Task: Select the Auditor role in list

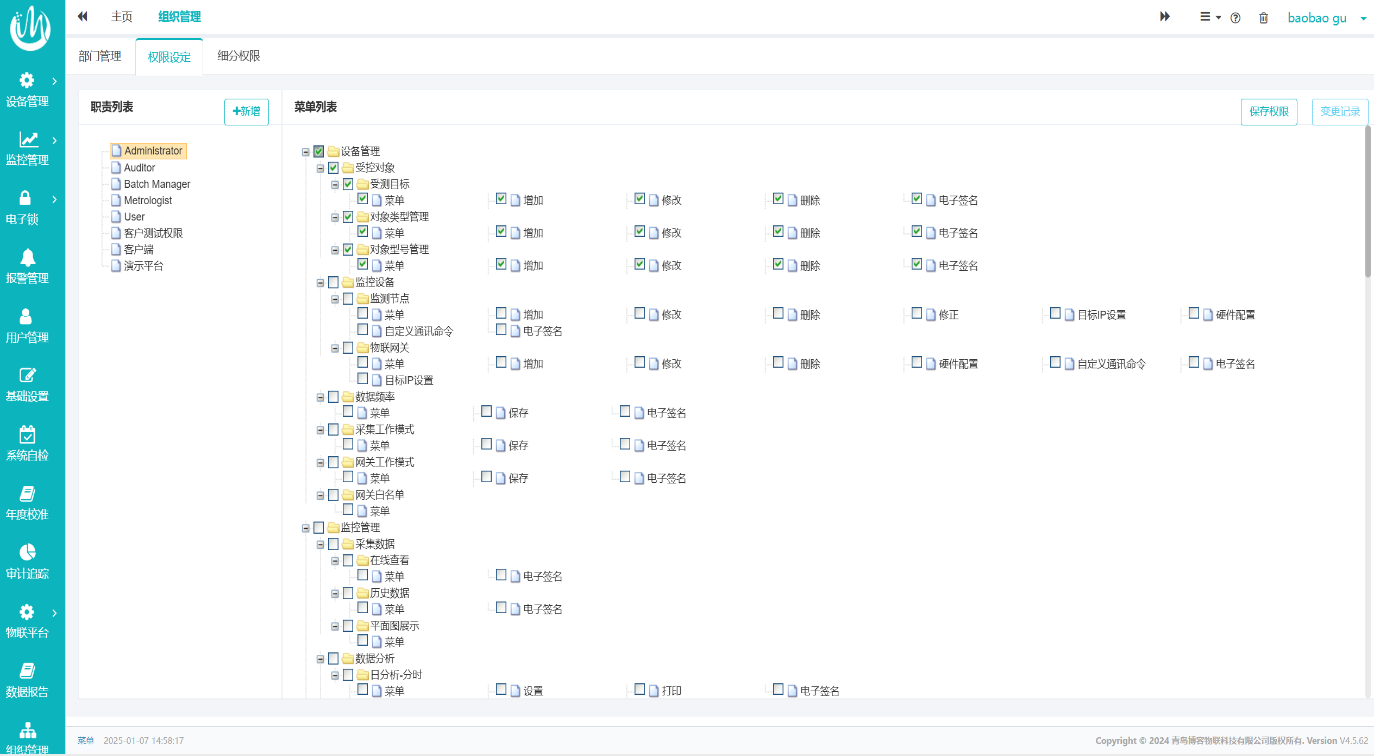Action: coord(139,168)
